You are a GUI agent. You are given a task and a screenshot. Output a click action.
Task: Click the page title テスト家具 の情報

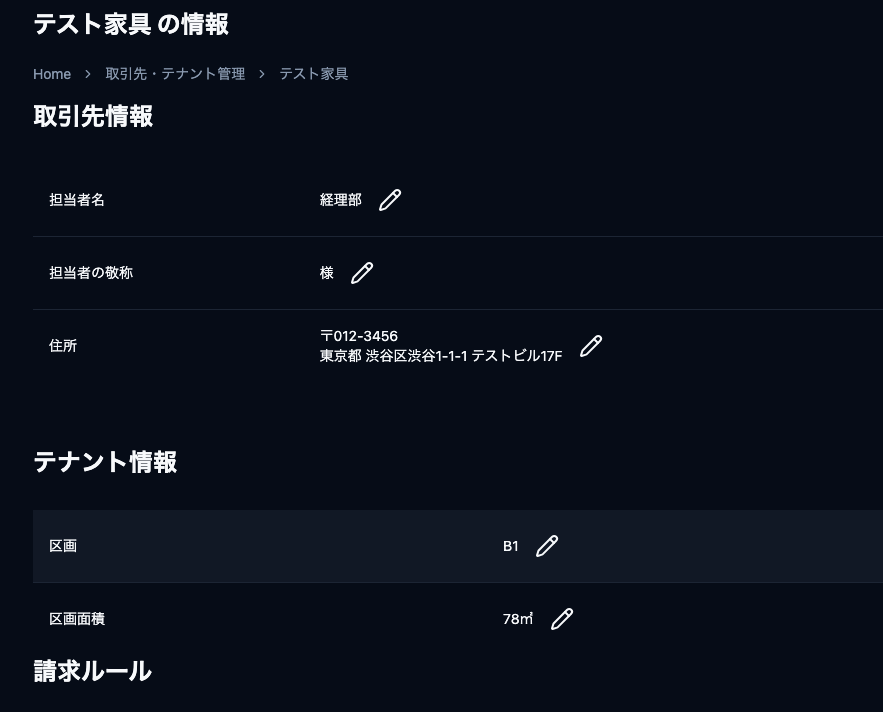[131, 24]
